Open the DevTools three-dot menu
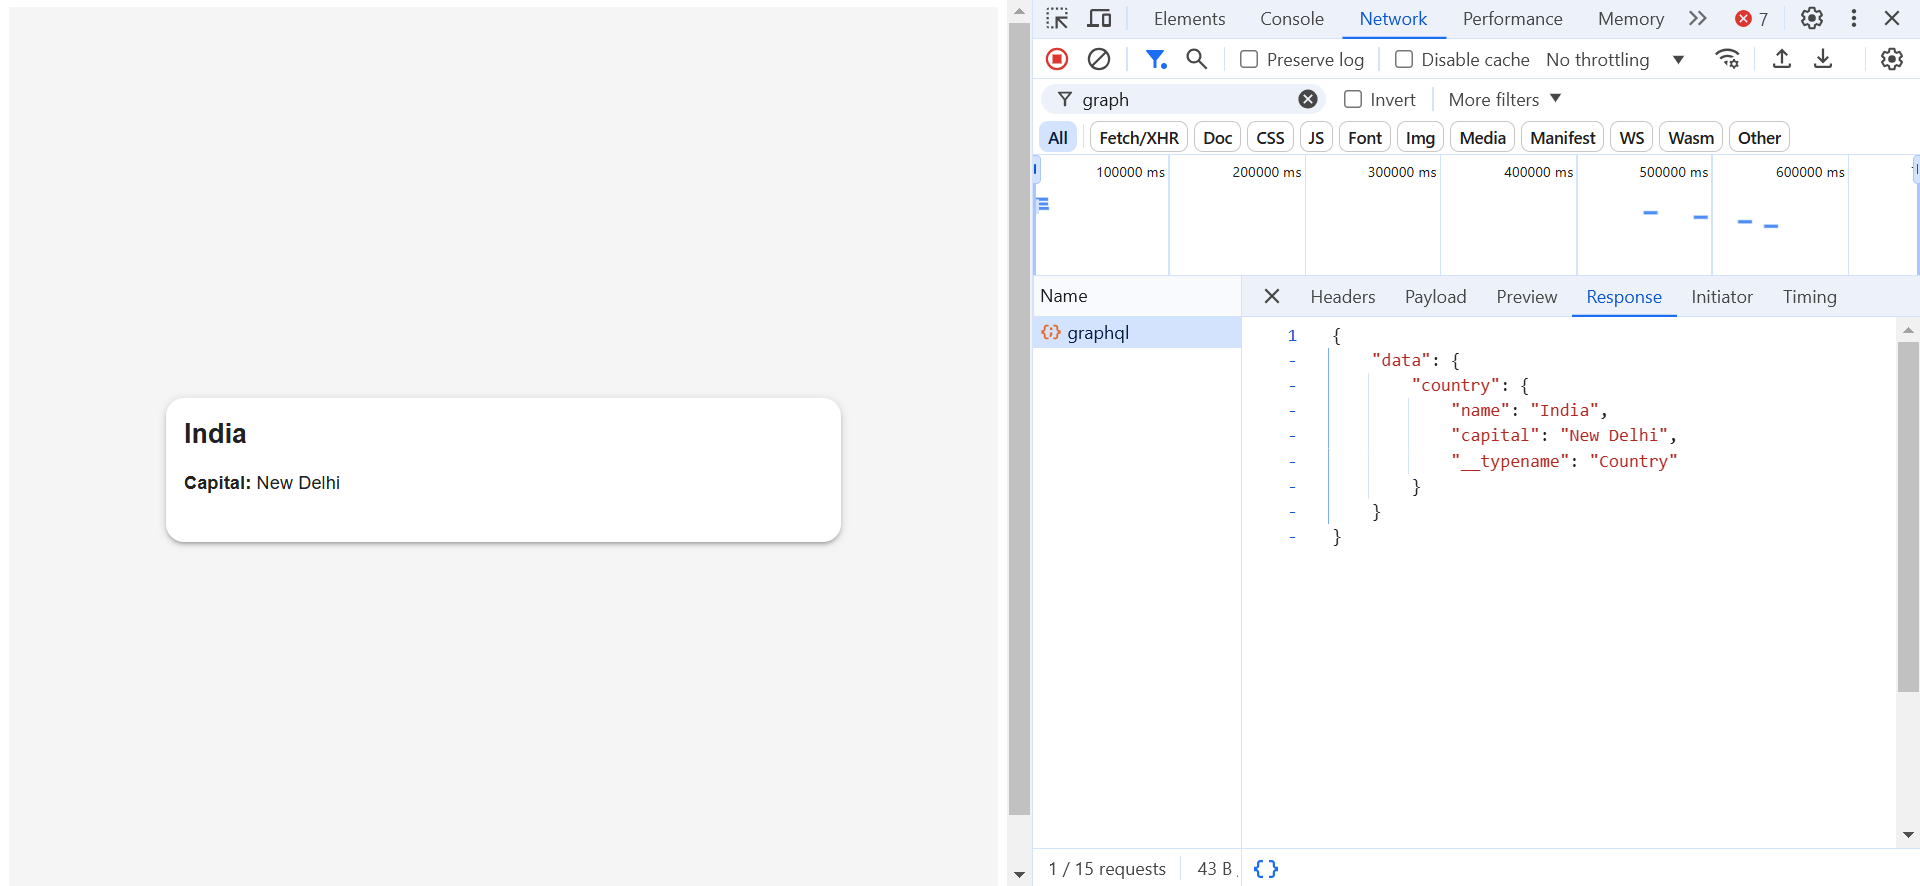 (1854, 19)
